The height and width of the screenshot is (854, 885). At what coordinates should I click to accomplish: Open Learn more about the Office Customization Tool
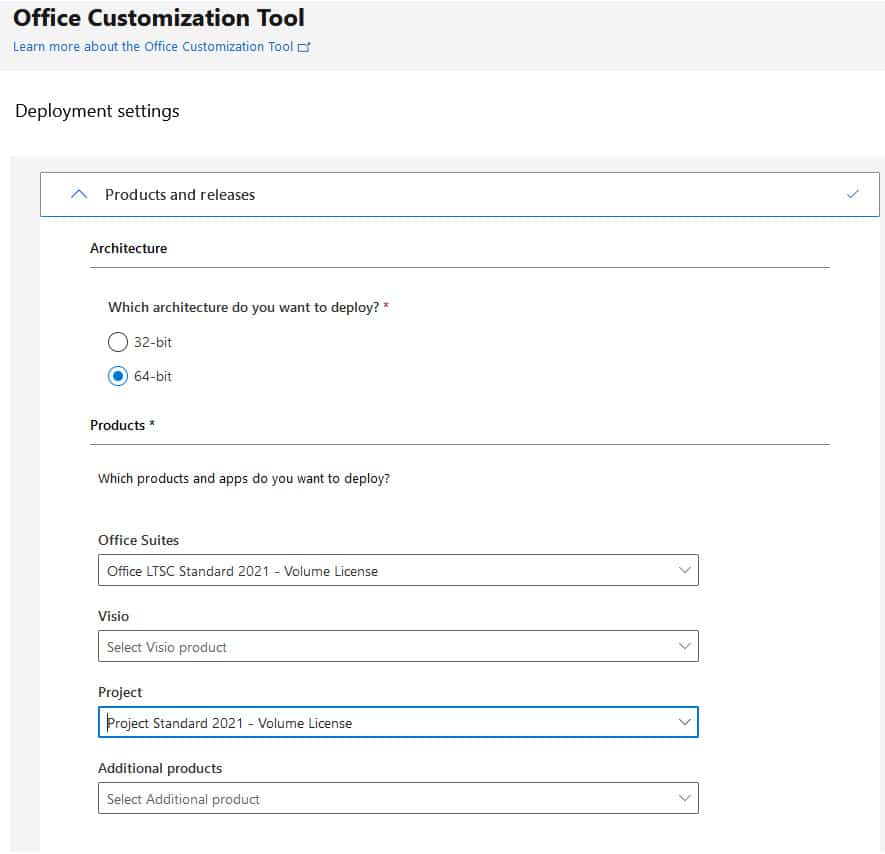[152, 46]
